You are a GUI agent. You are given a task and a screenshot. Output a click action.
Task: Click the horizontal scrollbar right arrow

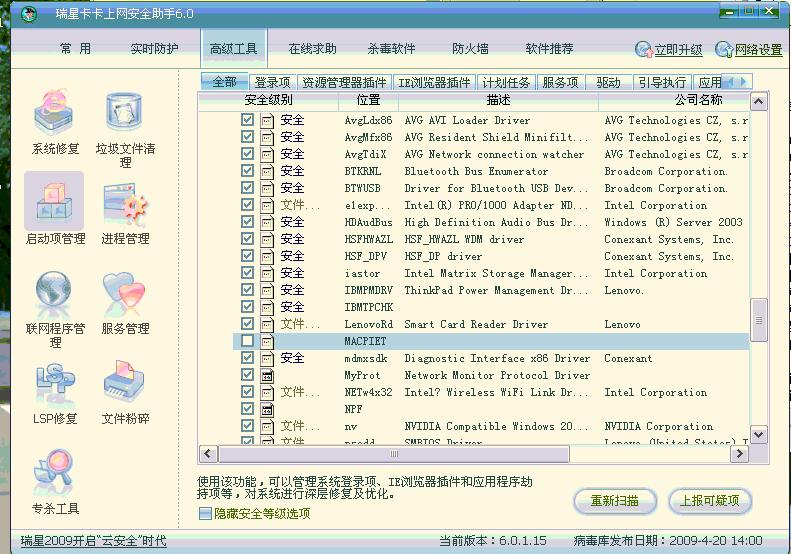[740, 454]
